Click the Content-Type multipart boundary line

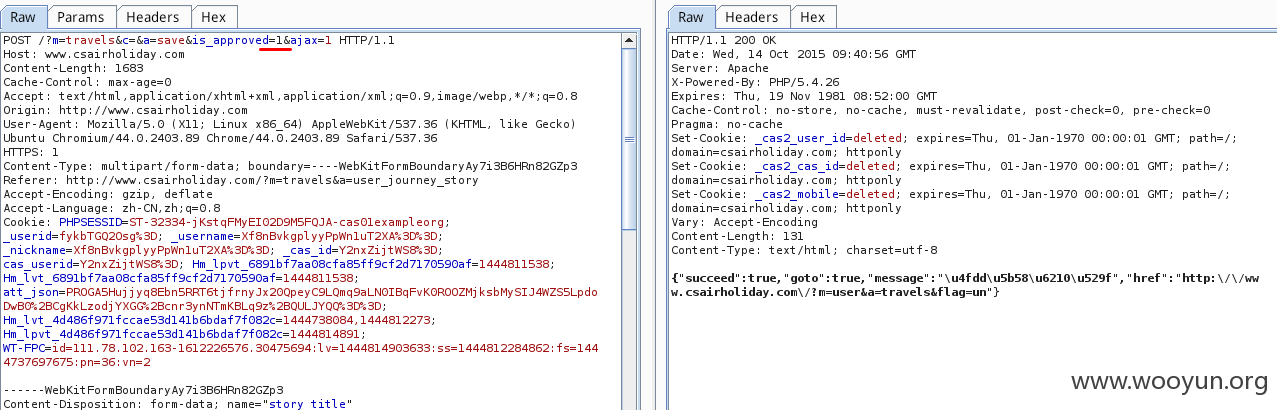coord(290,166)
